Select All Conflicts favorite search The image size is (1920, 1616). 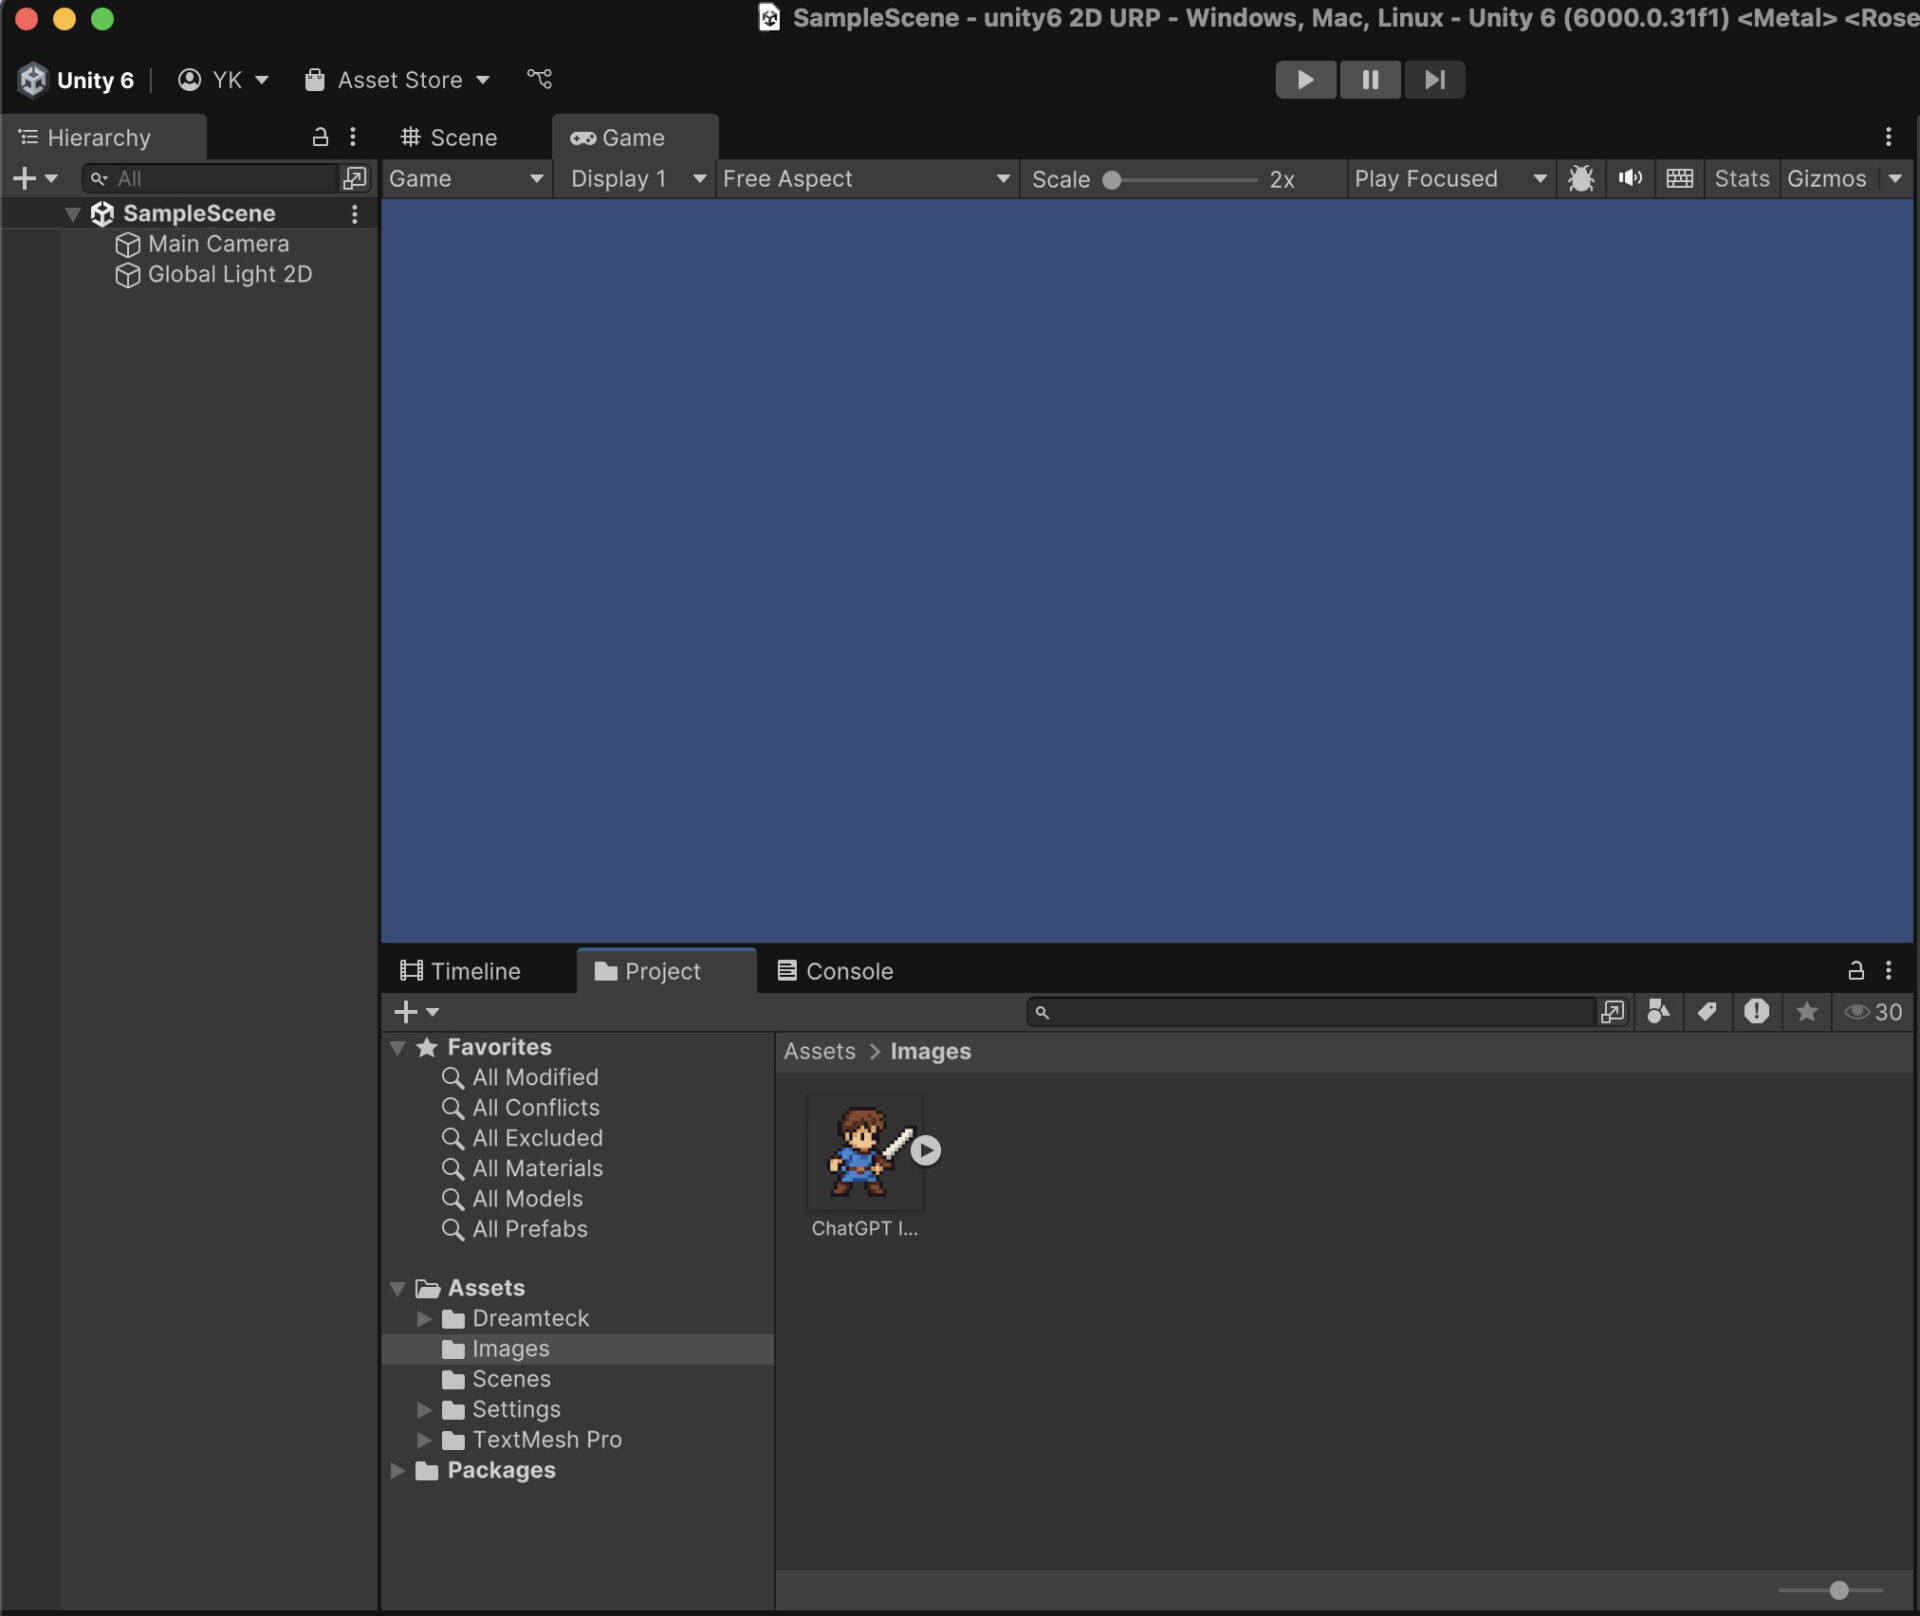pos(520,1108)
